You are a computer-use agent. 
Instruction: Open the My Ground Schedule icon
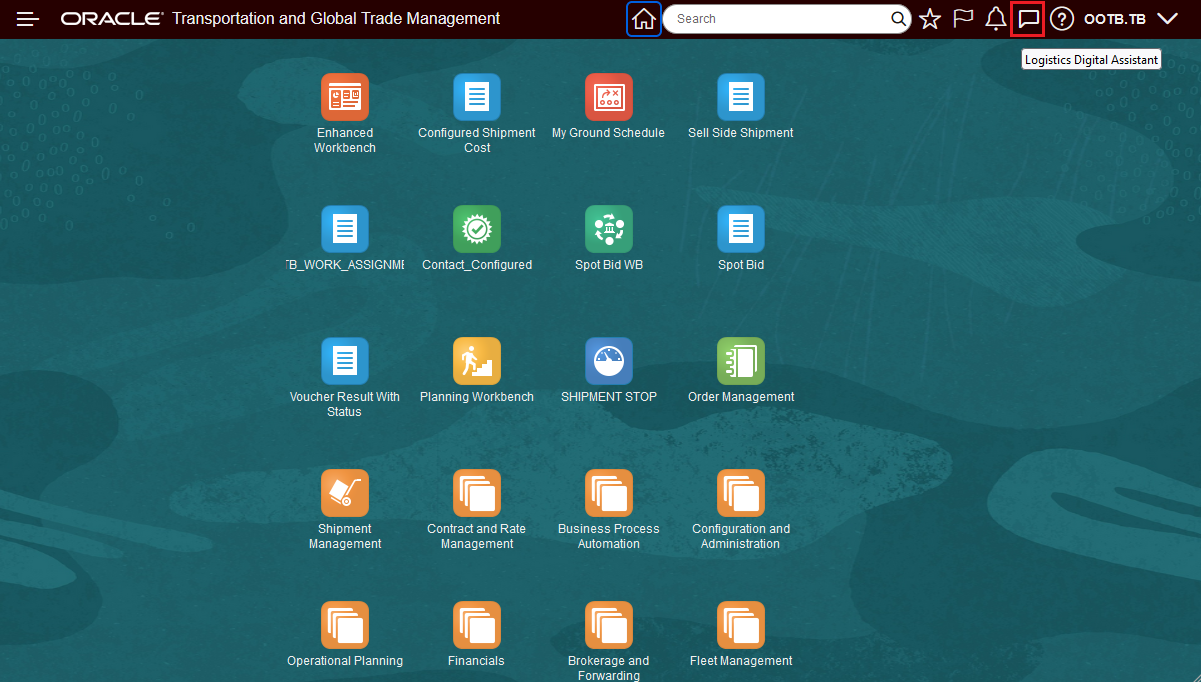(x=609, y=97)
